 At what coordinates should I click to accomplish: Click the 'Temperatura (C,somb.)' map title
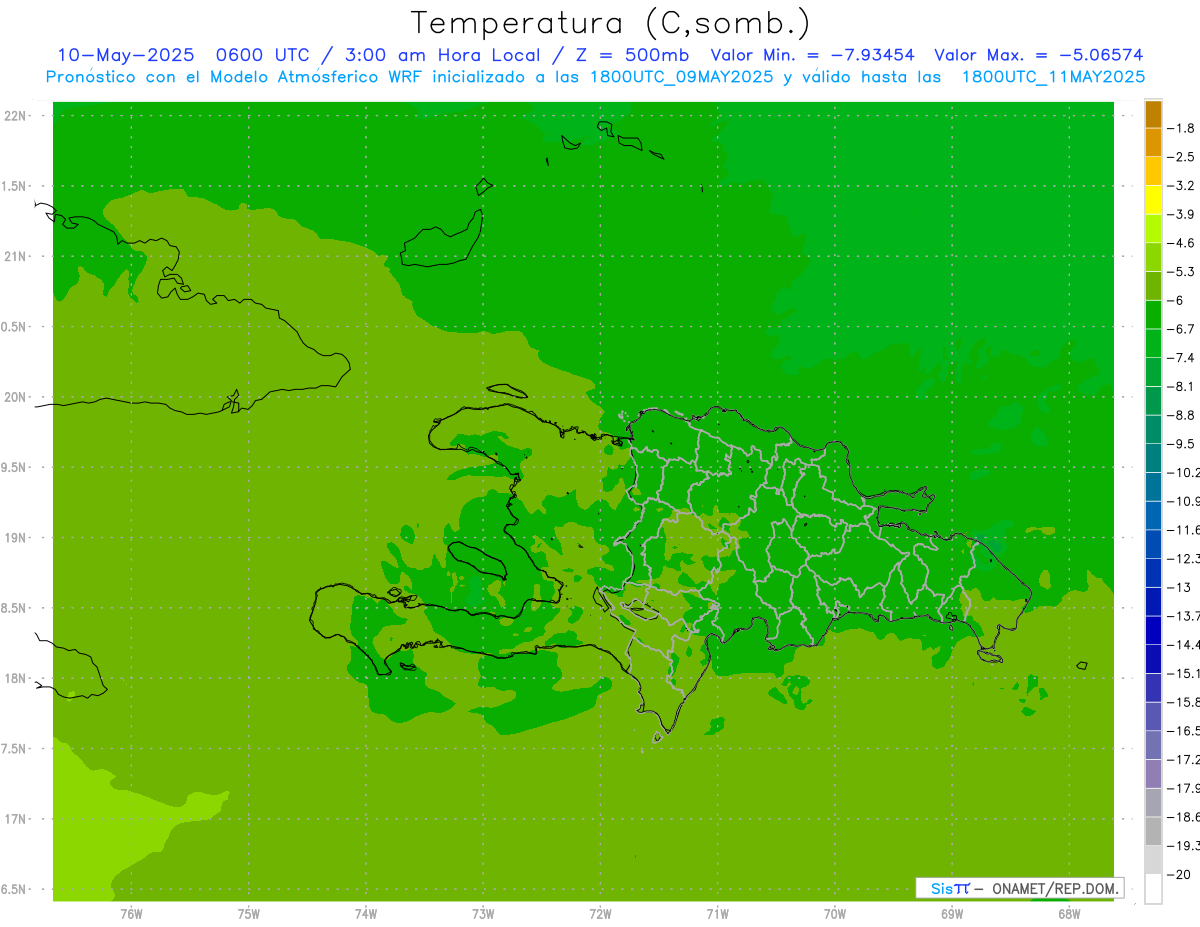click(x=610, y=23)
